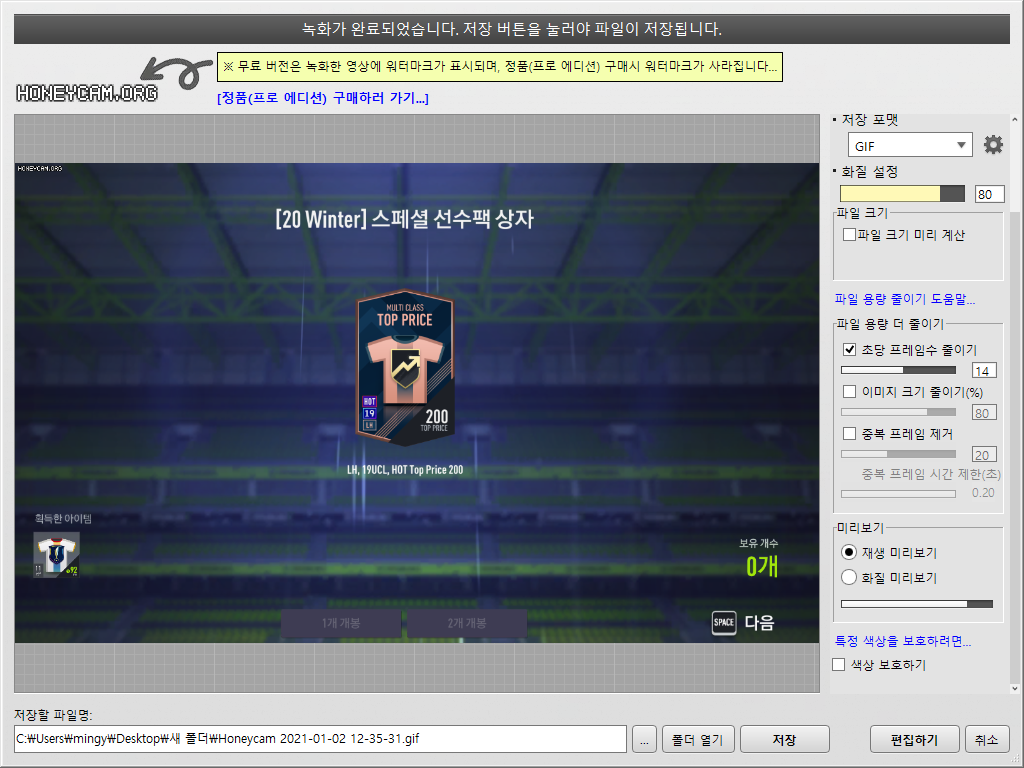Open protect specific color help link

tap(903, 641)
